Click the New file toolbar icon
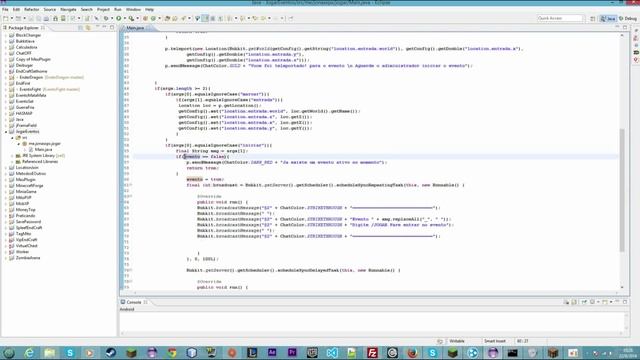This screenshot has height=360, width=640. pos(6,18)
